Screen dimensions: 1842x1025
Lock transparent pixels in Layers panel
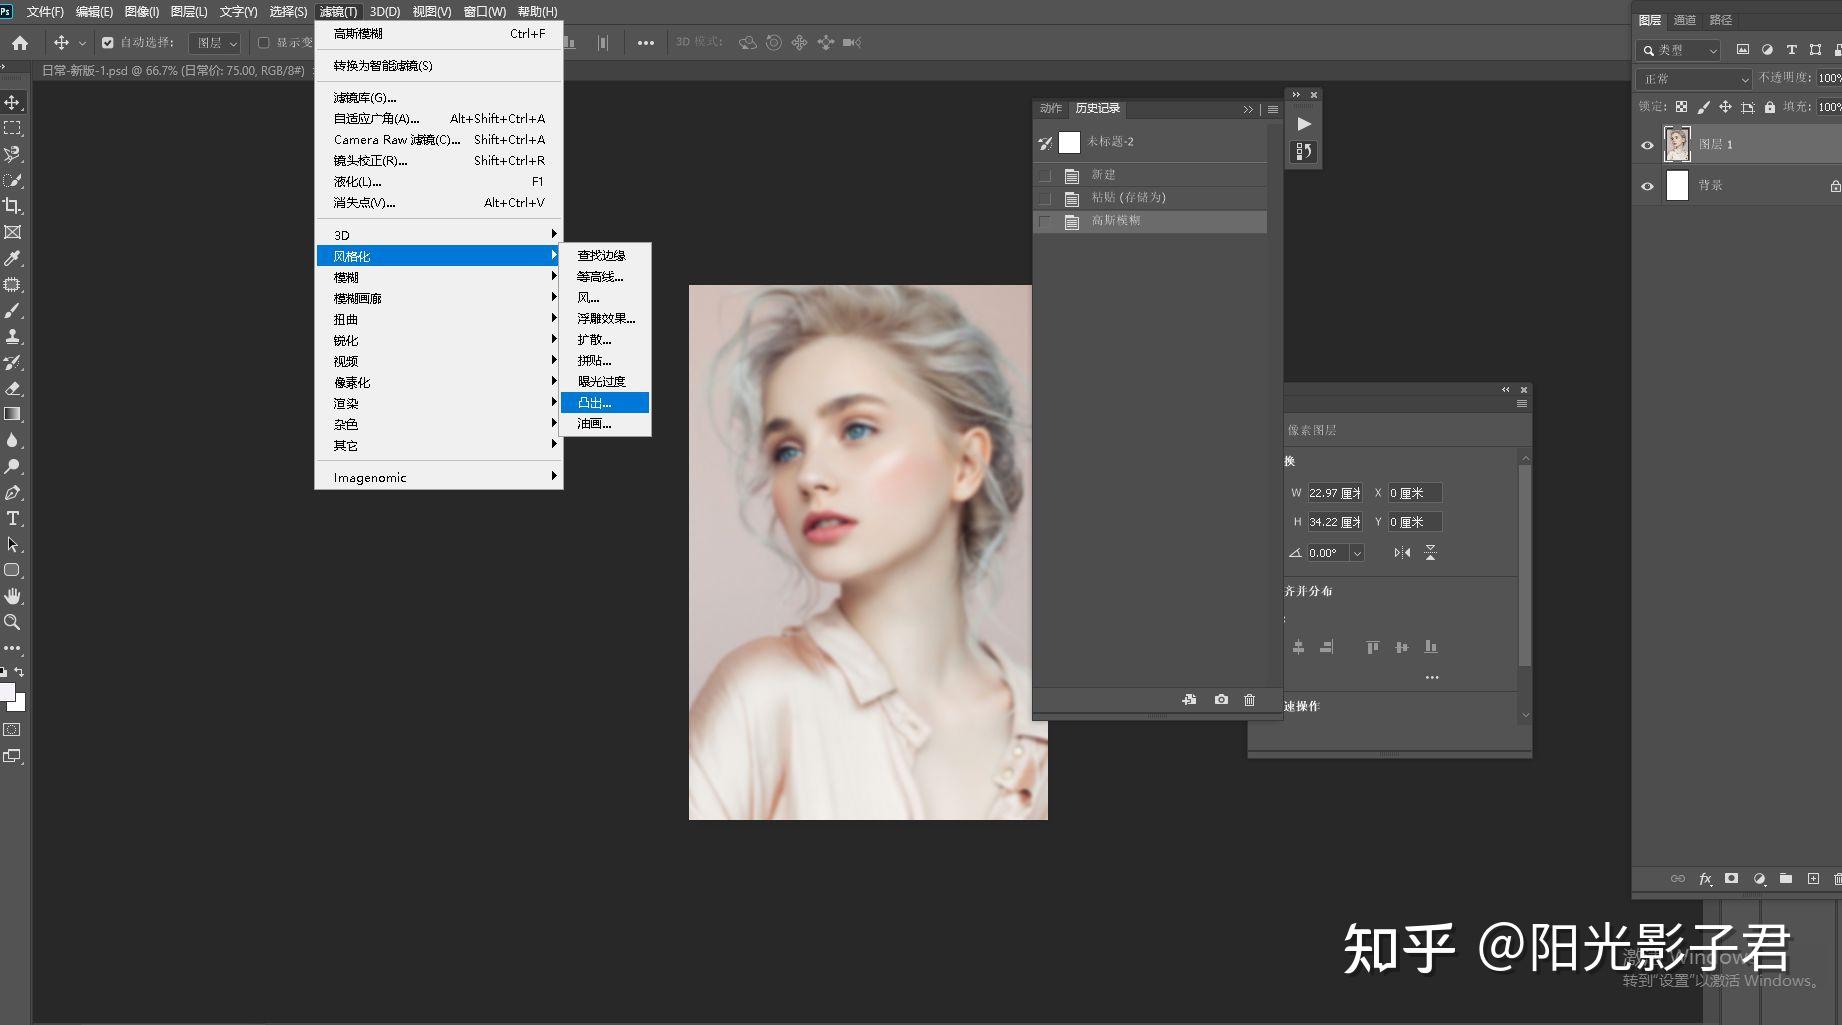pos(1681,107)
